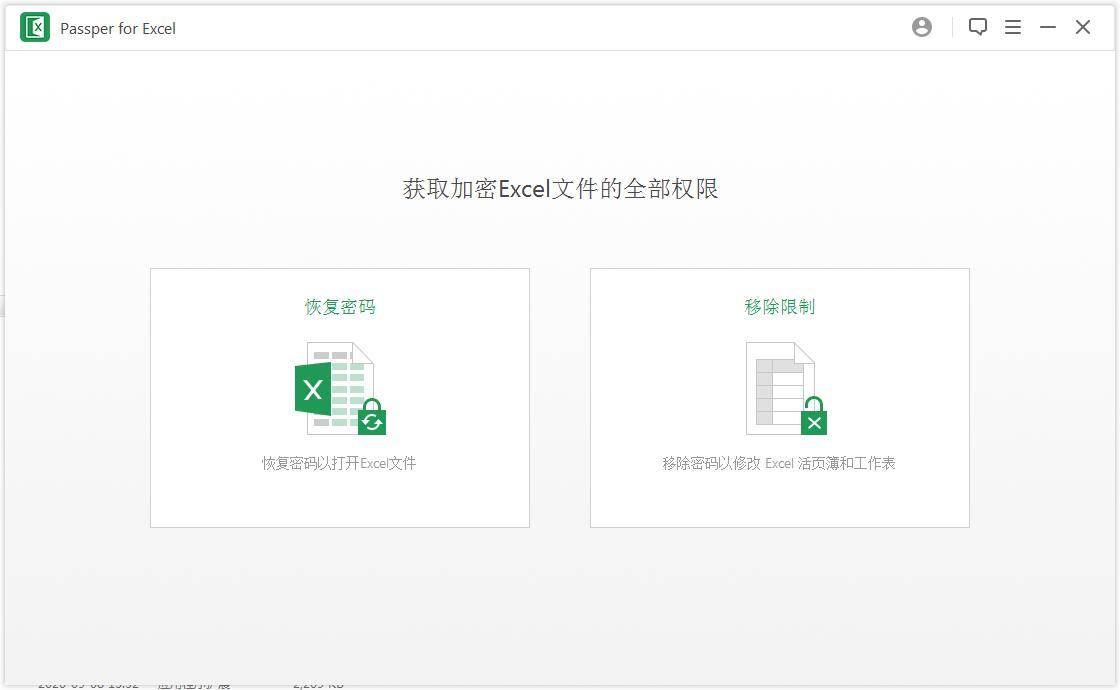Screen dimensions: 1120x690
Task: Click the Passper for Excel title text
Action: pos(118,29)
